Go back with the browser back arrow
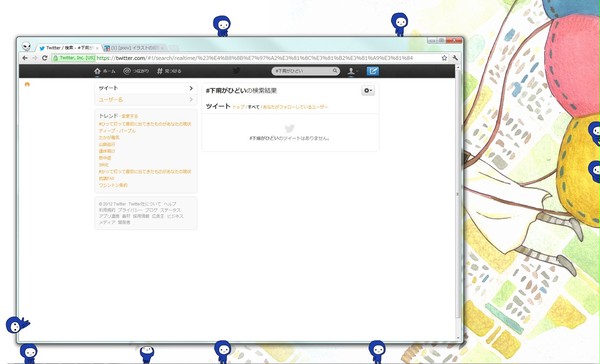 [25, 58]
